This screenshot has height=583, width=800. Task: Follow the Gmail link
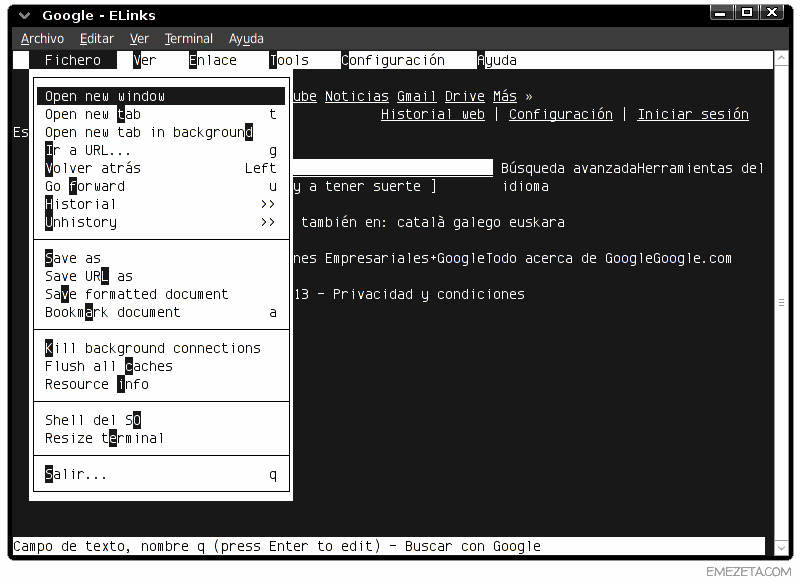(x=416, y=96)
